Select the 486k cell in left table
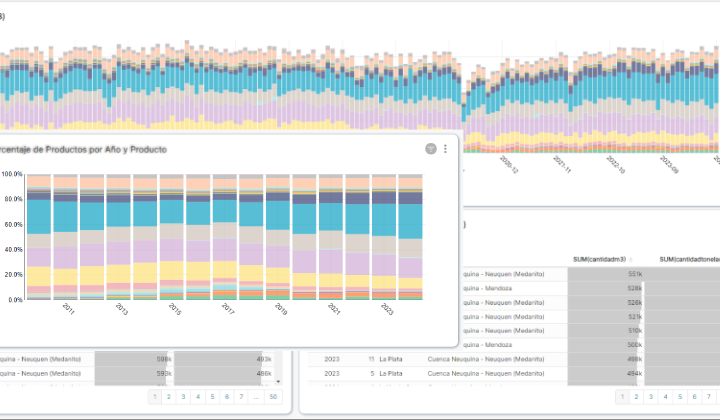 coord(223,373)
